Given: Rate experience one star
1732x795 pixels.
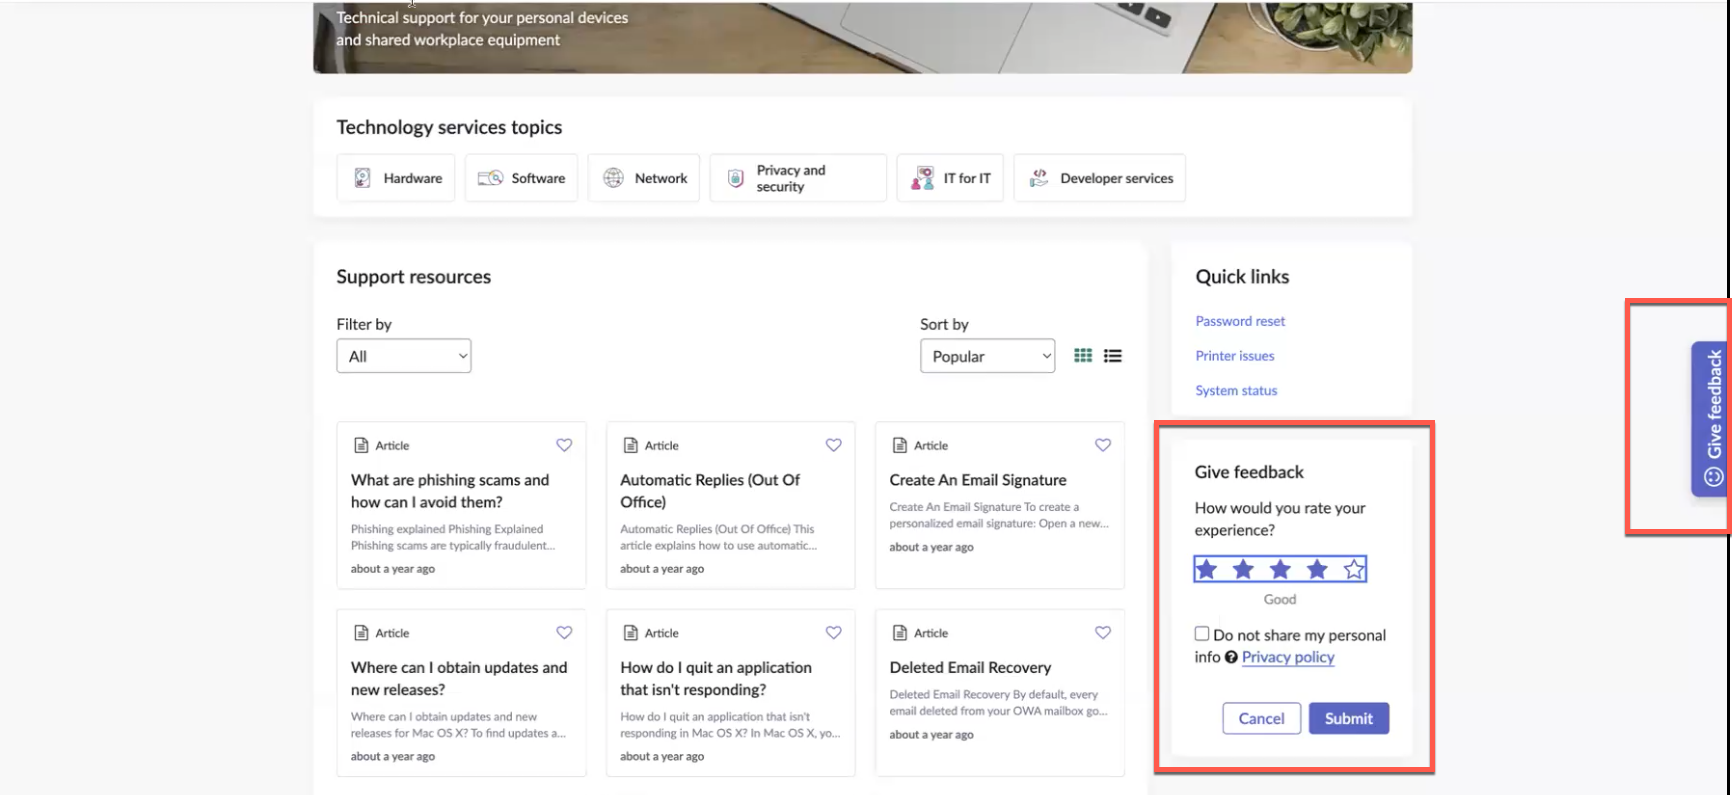Looking at the screenshot, I should 1207,569.
